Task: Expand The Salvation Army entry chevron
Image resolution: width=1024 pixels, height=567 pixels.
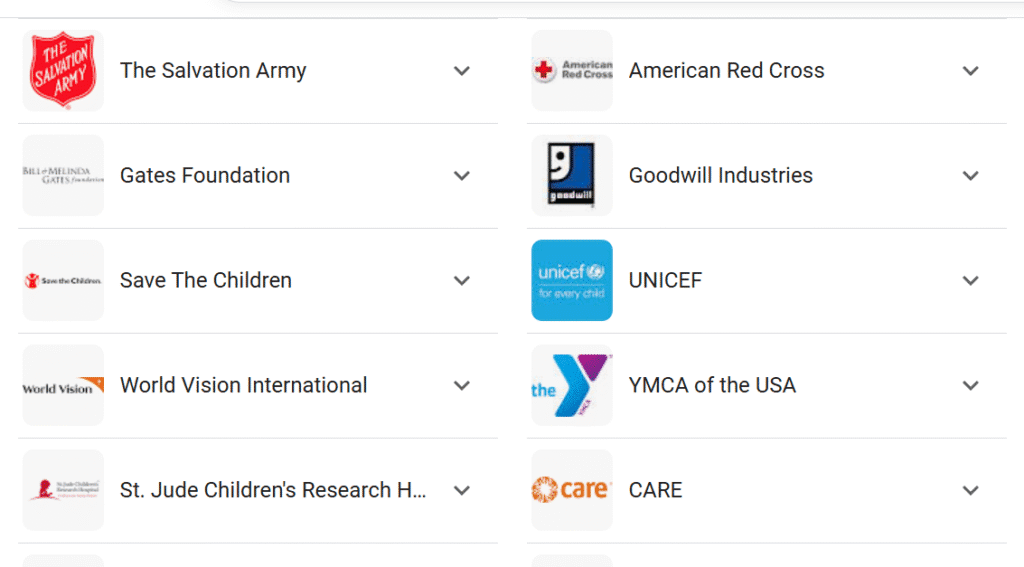Action: pos(461,71)
